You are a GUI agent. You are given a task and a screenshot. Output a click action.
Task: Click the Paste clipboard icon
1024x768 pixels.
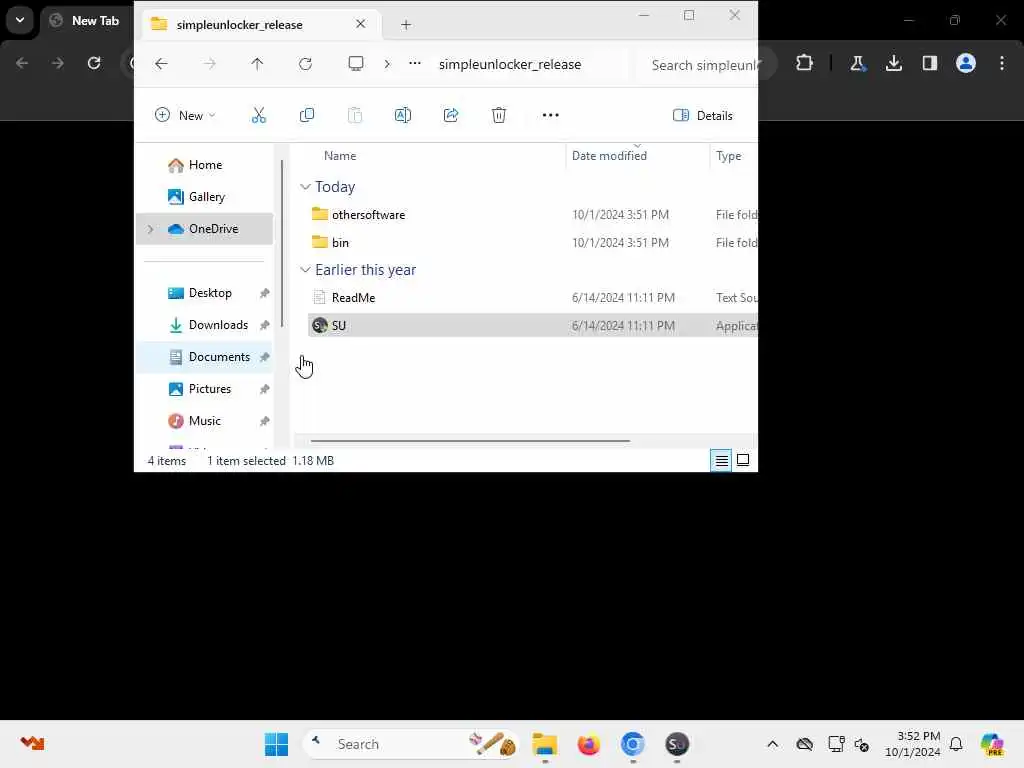355,116
